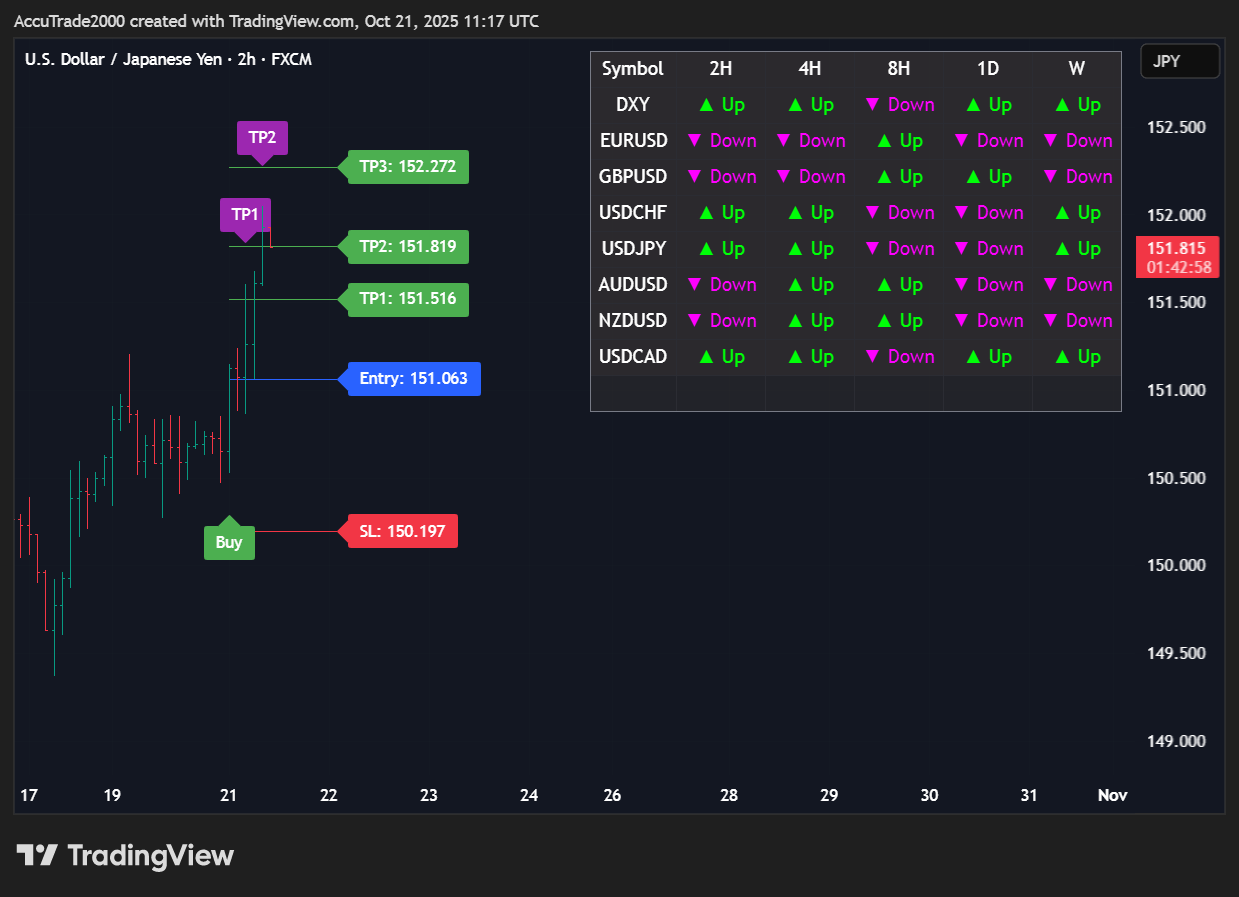Click the green Buy signal marker

(229, 541)
